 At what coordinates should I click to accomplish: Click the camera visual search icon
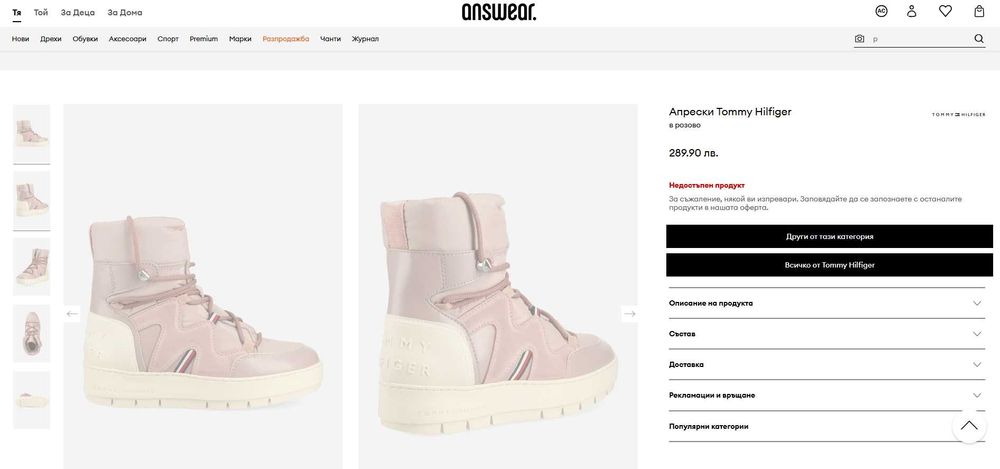(x=859, y=39)
